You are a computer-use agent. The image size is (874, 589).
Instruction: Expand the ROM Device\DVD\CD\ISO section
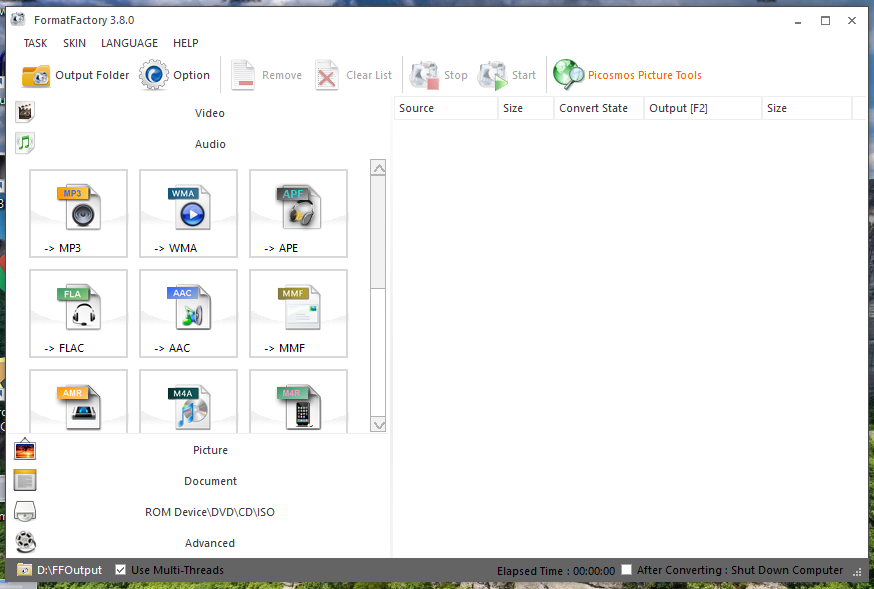[200, 512]
